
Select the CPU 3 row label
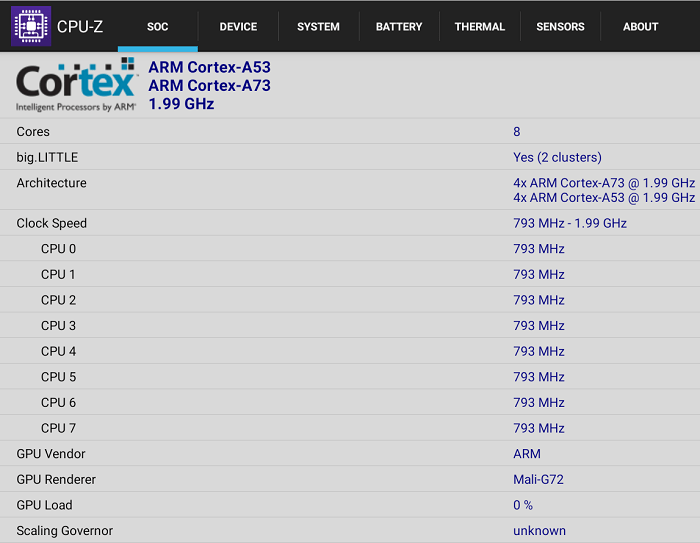point(58,326)
